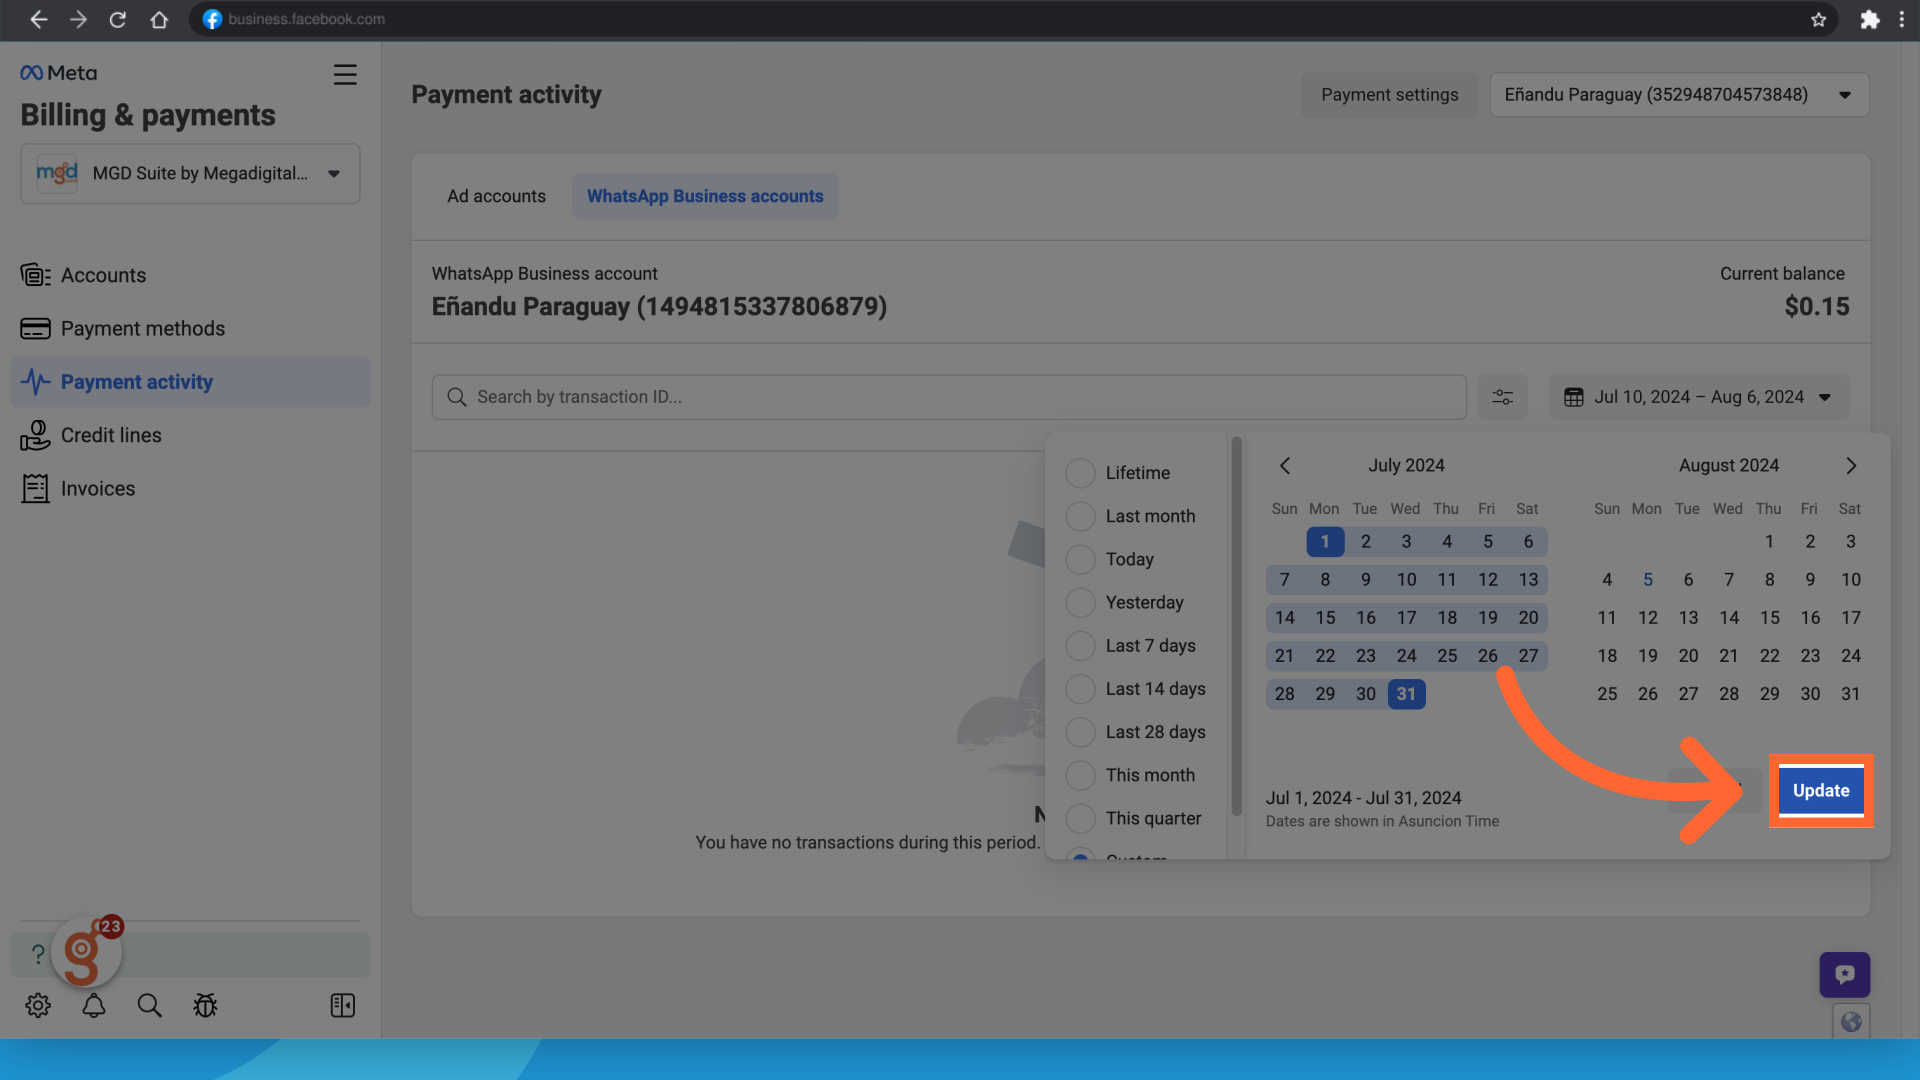Expand MGD Suite business selector dropdown

click(x=190, y=174)
